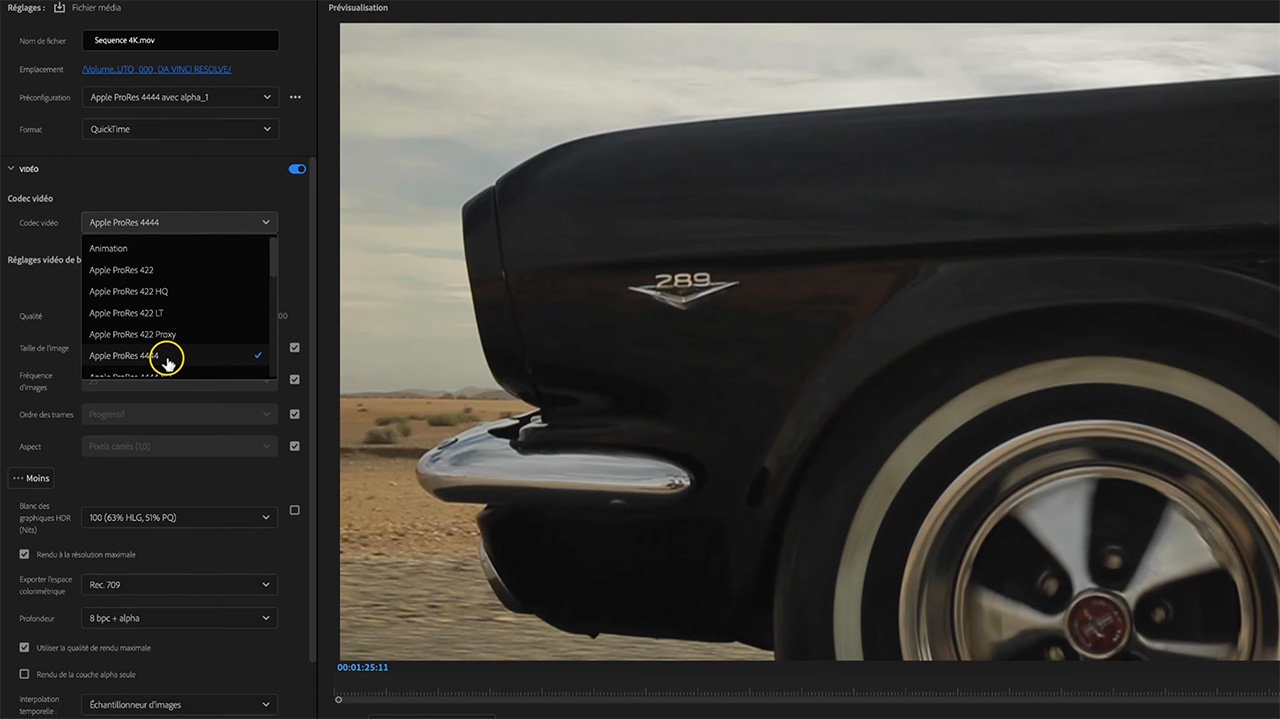Click the Moins button
This screenshot has width=1280, height=719.
(31, 478)
